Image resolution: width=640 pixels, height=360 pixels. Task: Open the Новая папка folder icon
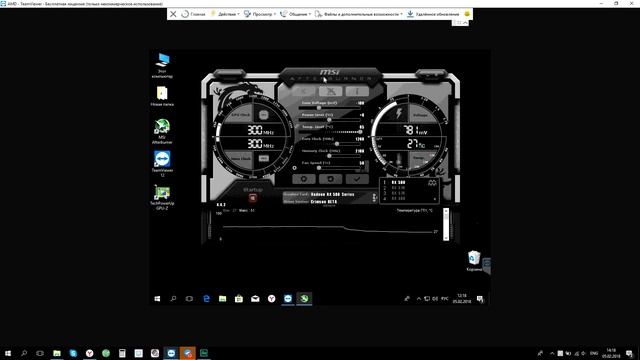coord(162,96)
